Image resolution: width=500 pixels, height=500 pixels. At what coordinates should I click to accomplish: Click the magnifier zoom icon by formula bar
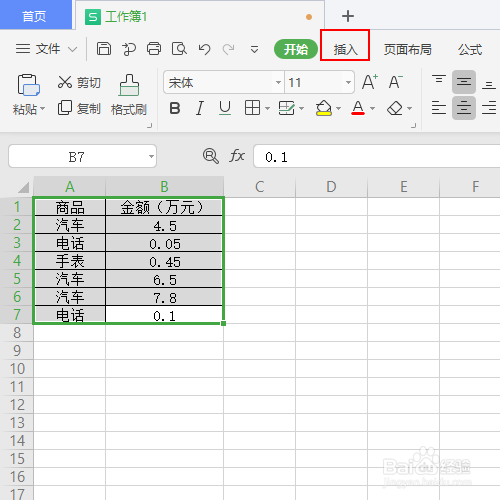[x=211, y=156]
